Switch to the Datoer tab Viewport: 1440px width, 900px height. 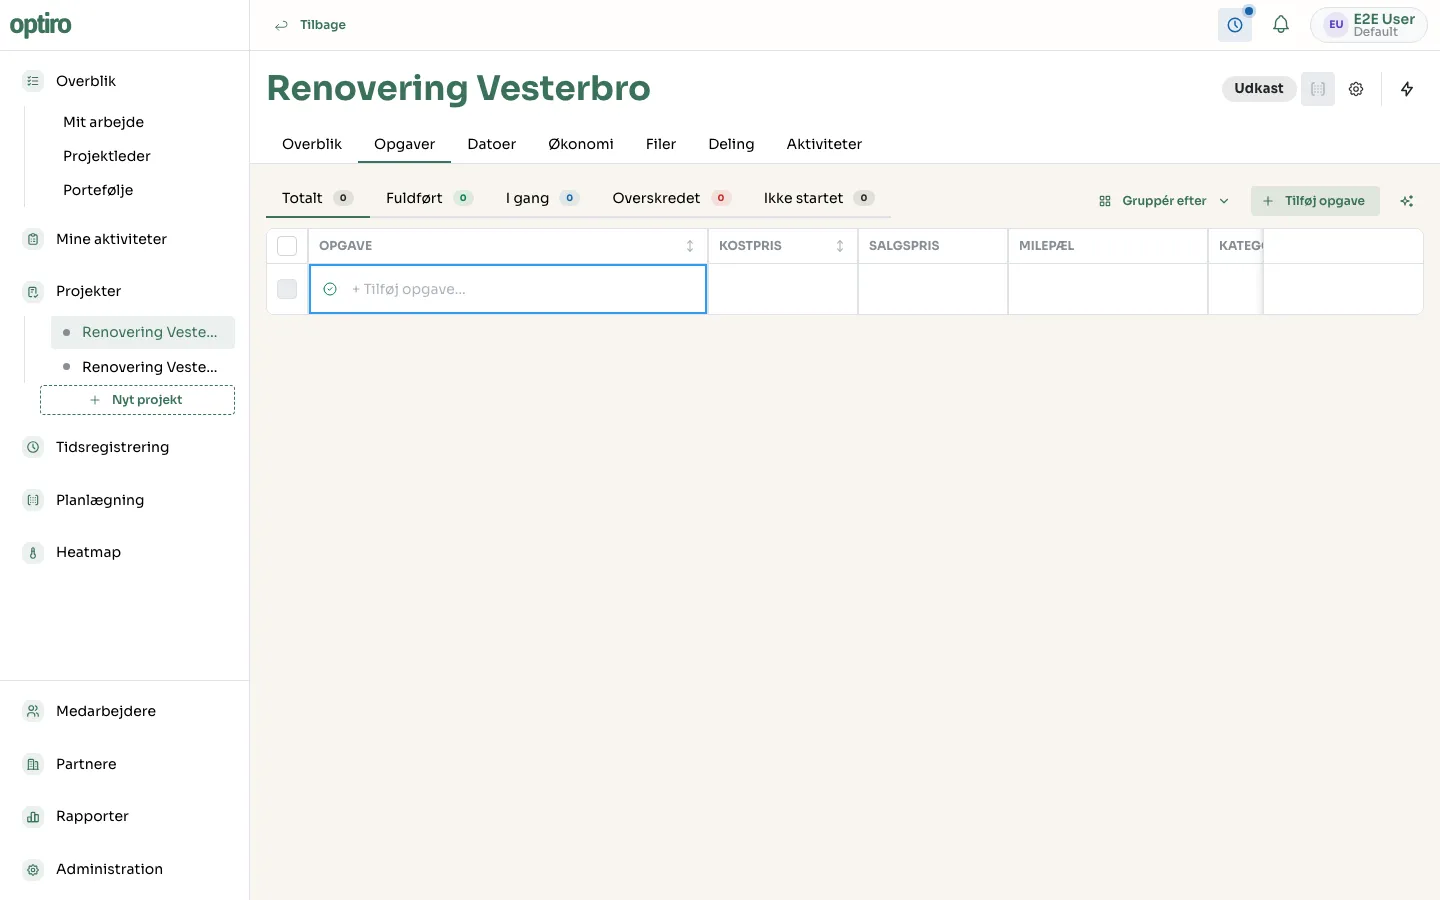click(492, 144)
